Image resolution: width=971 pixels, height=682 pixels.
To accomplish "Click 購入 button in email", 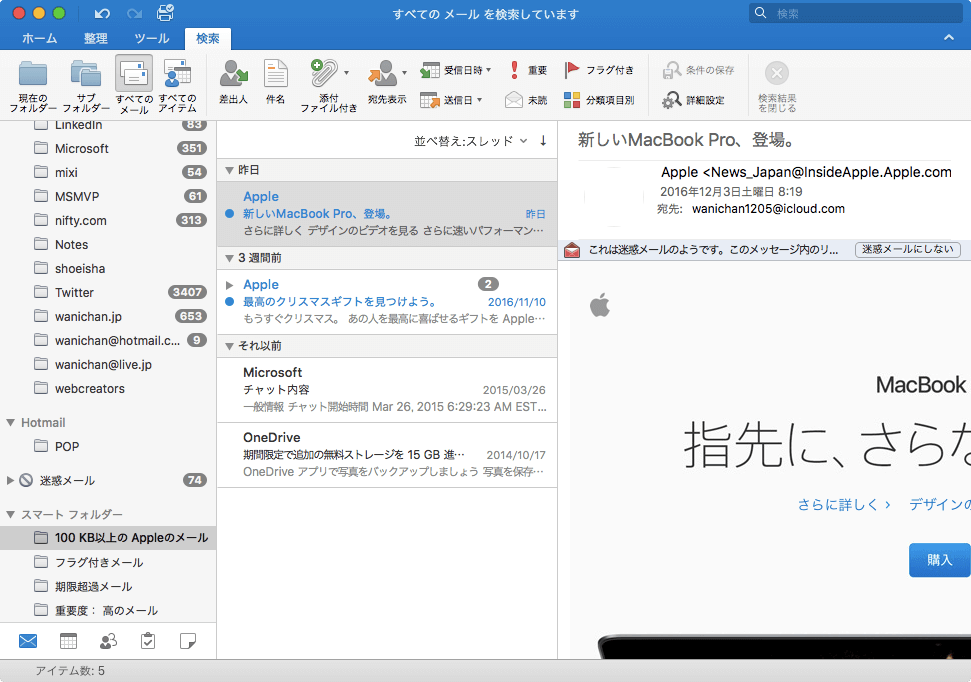I will click(x=939, y=560).
